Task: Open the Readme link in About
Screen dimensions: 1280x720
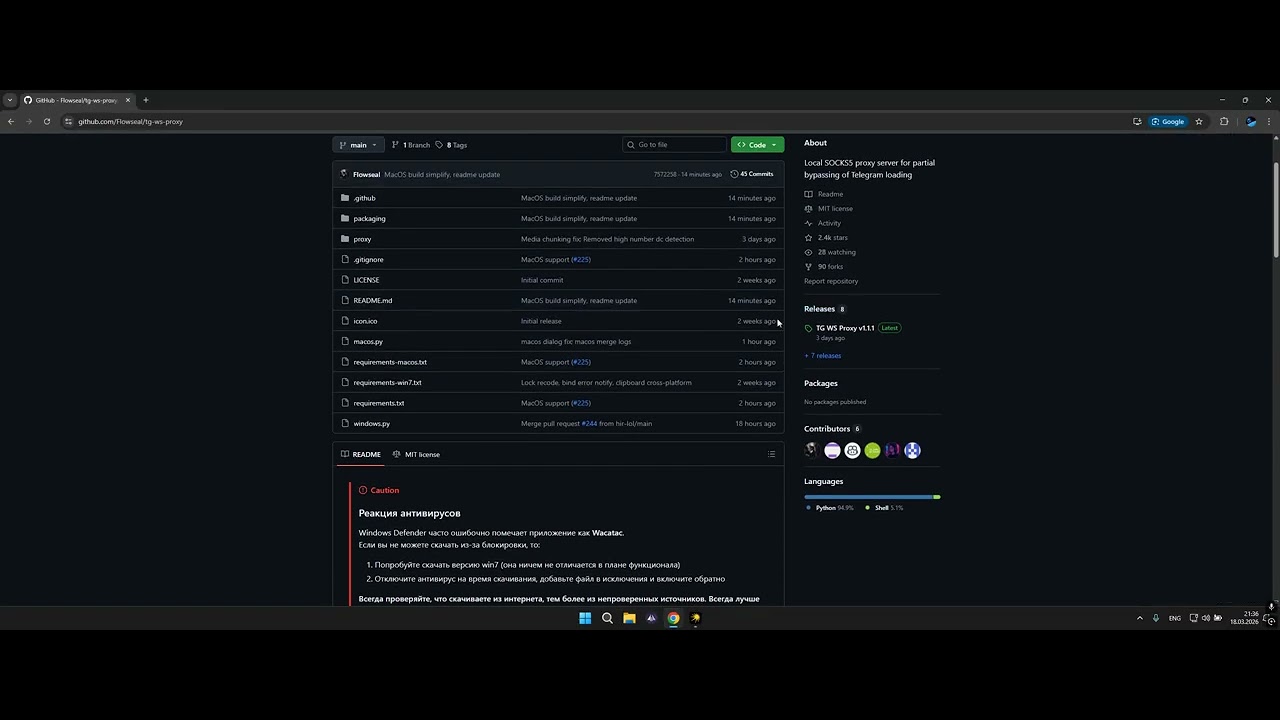Action: pyautogui.click(x=824, y=194)
